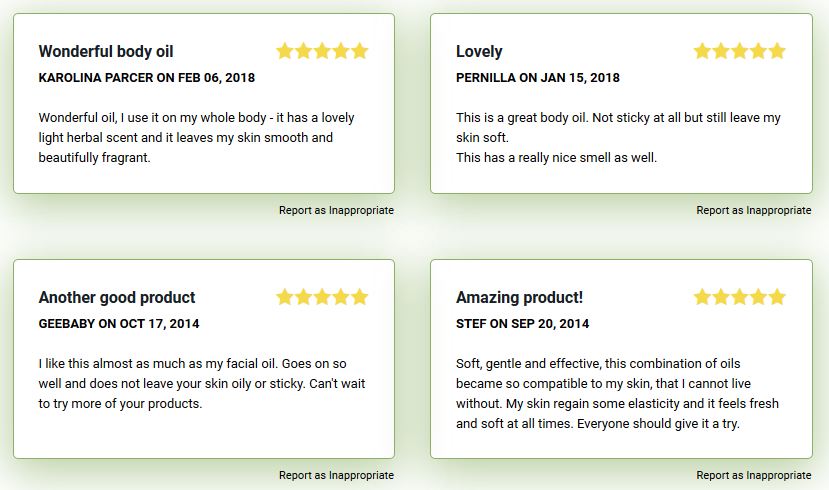Image resolution: width=829 pixels, height=490 pixels.
Task: Click author line Geebaby on Oct 17, 2014
Action: (x=119, y=323)
